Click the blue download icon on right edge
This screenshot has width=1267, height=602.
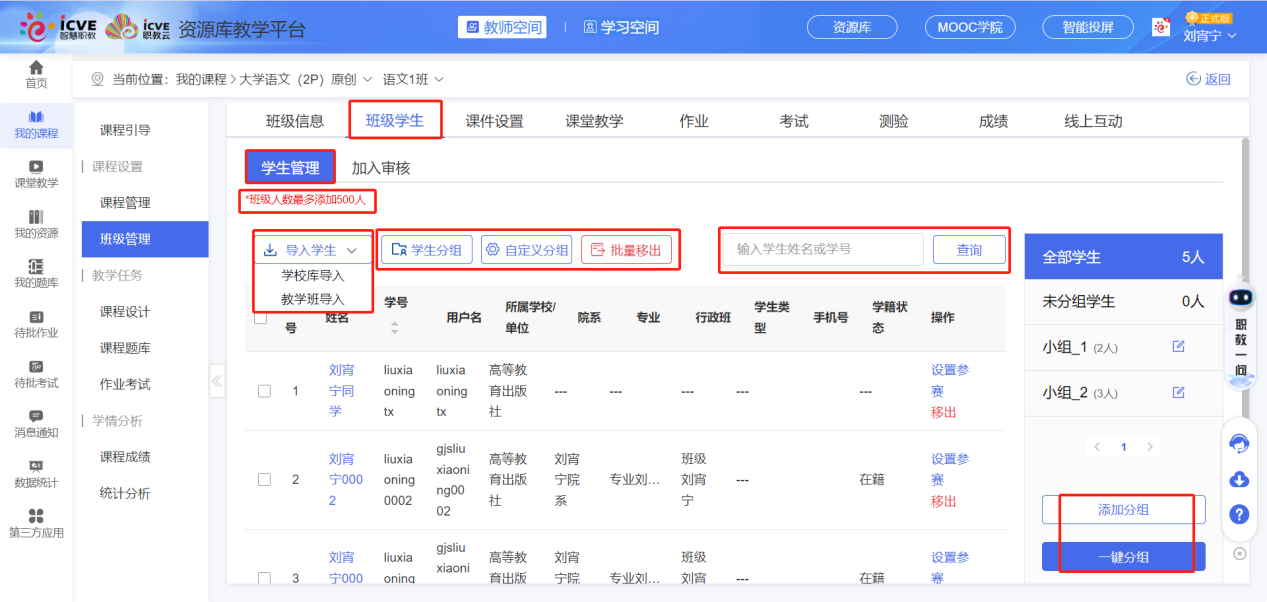(1239, 479)
